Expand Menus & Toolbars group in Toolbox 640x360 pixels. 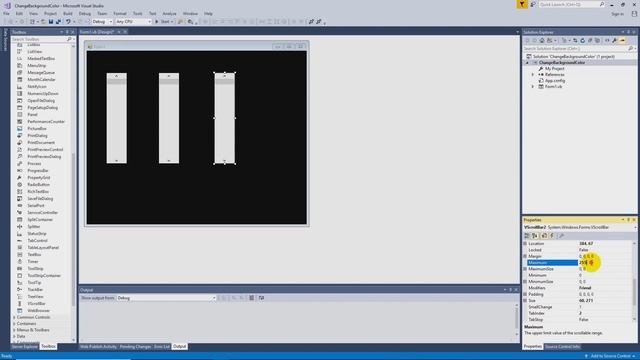pyautogui.click(x=14, y=330)
